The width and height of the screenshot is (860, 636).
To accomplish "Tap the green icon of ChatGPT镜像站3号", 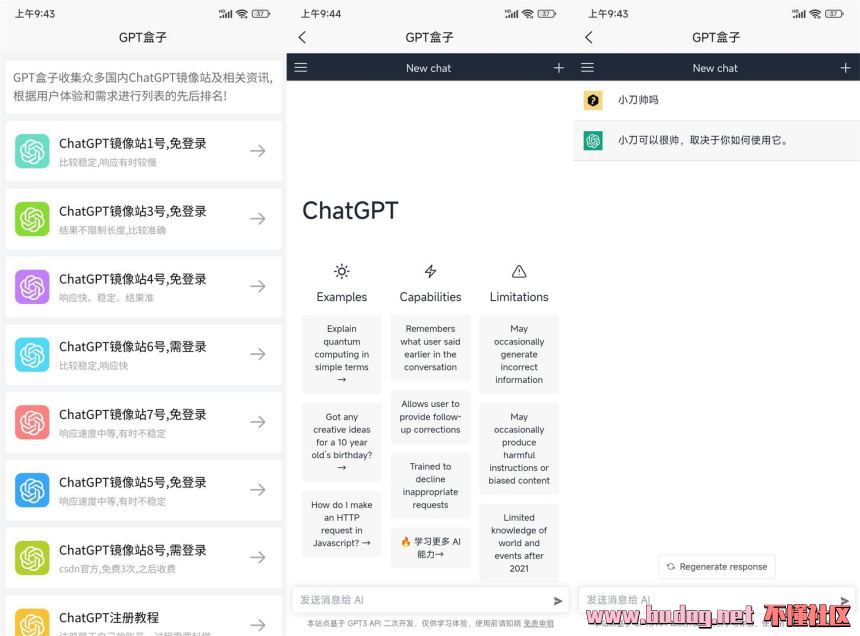I will point(32,219).
